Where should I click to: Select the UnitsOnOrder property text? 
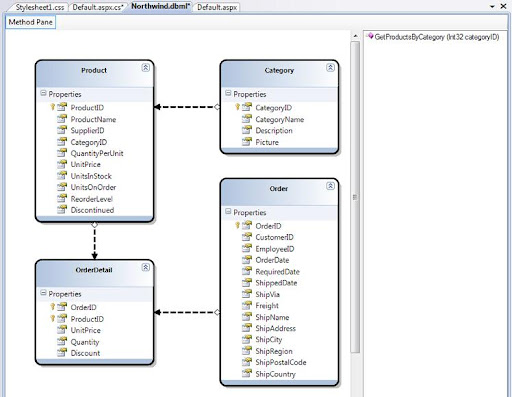(93, 187)
